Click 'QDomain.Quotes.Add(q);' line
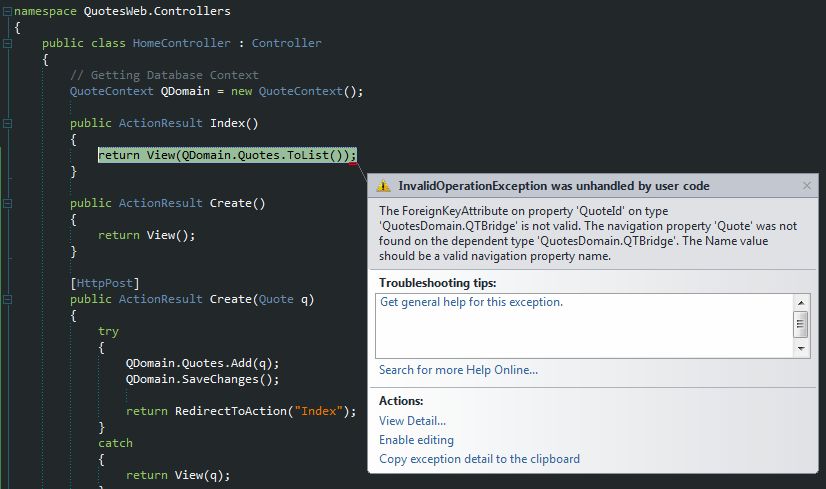The height and width of the screenshot is (489, 826). coord(202,363)
